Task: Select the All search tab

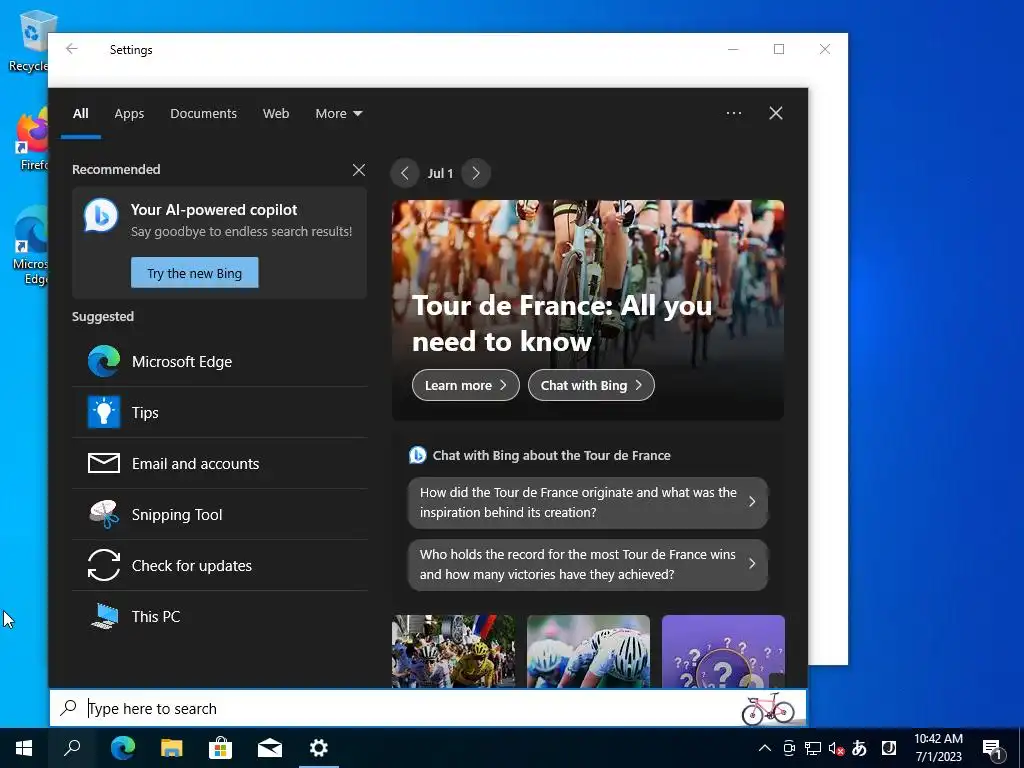Action: tap(80, 114)
